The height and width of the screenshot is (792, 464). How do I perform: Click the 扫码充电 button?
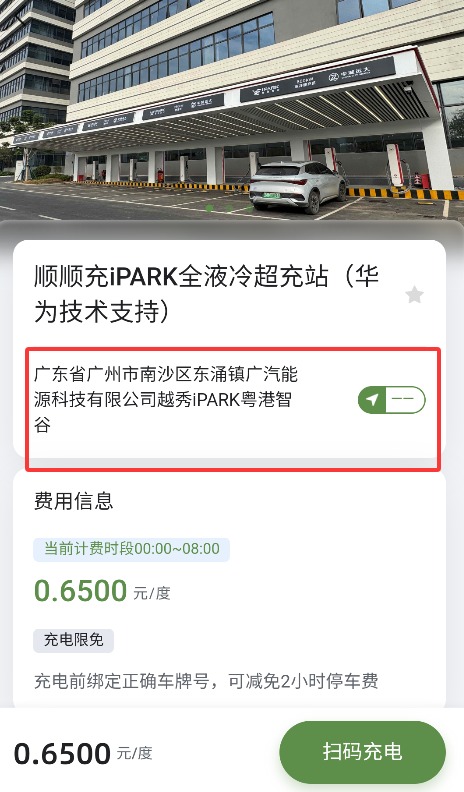363,752
